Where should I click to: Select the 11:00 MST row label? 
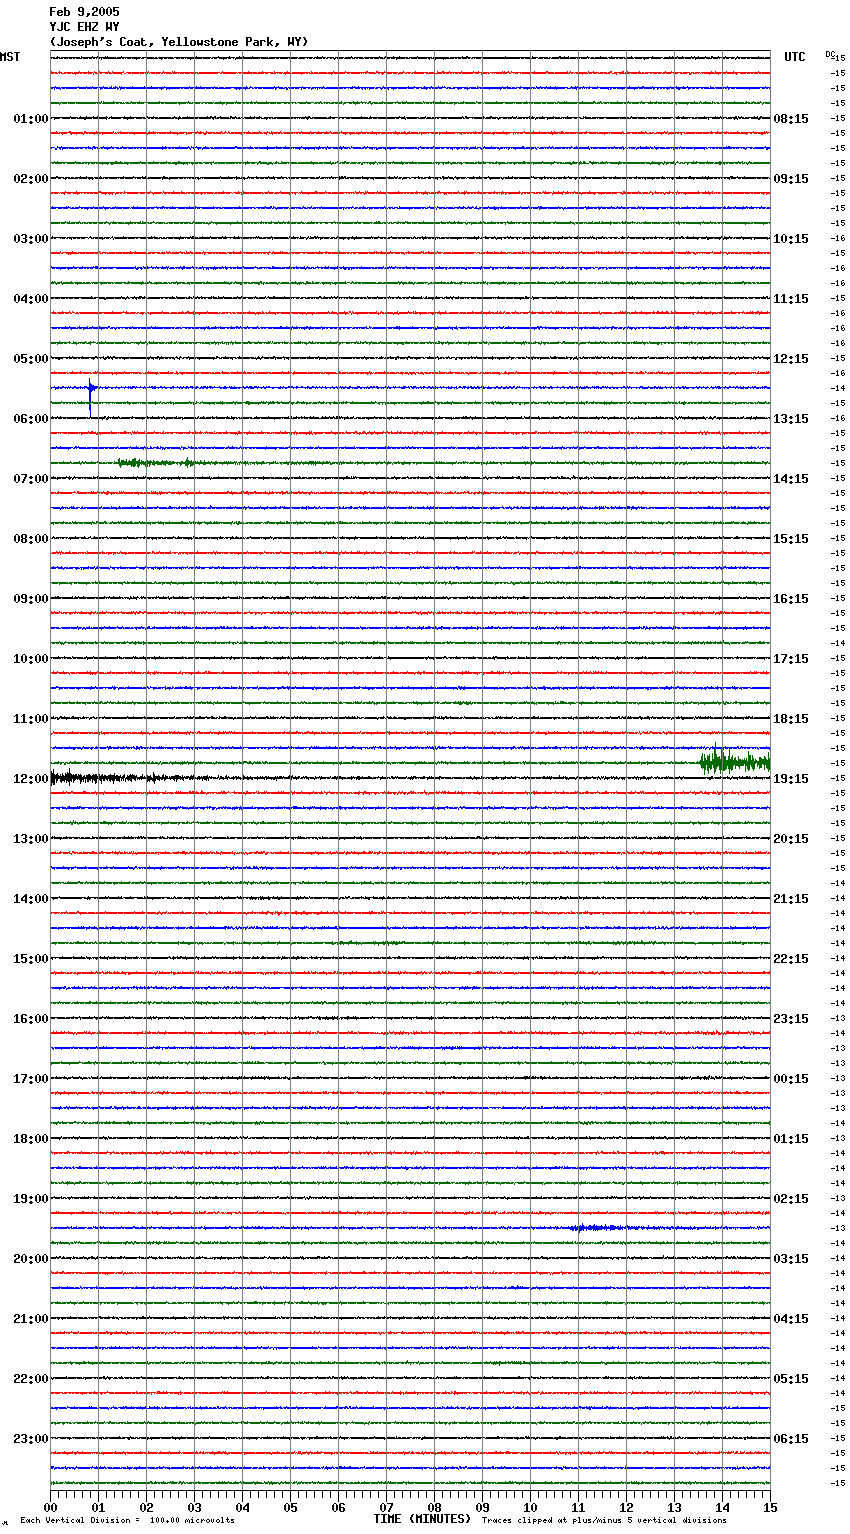31,719
